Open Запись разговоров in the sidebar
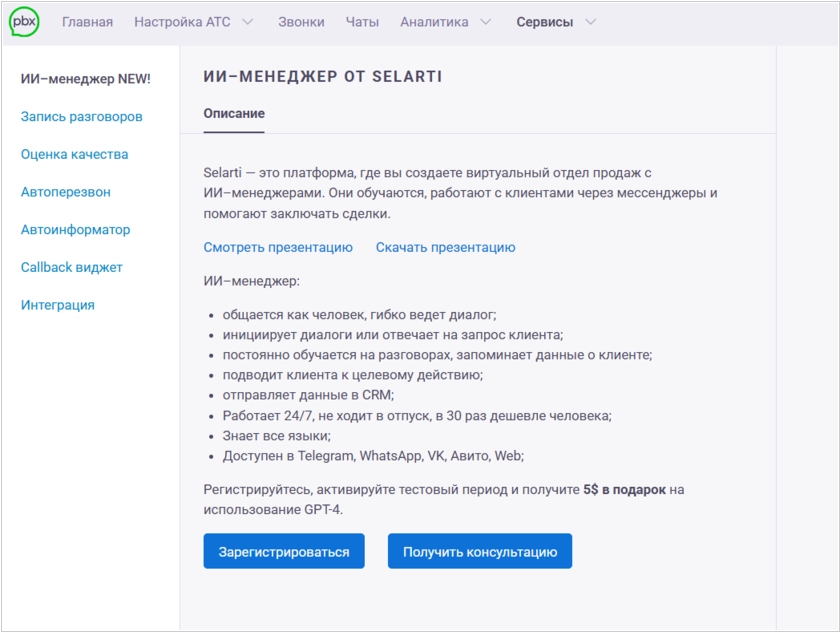 coord(81,117)
